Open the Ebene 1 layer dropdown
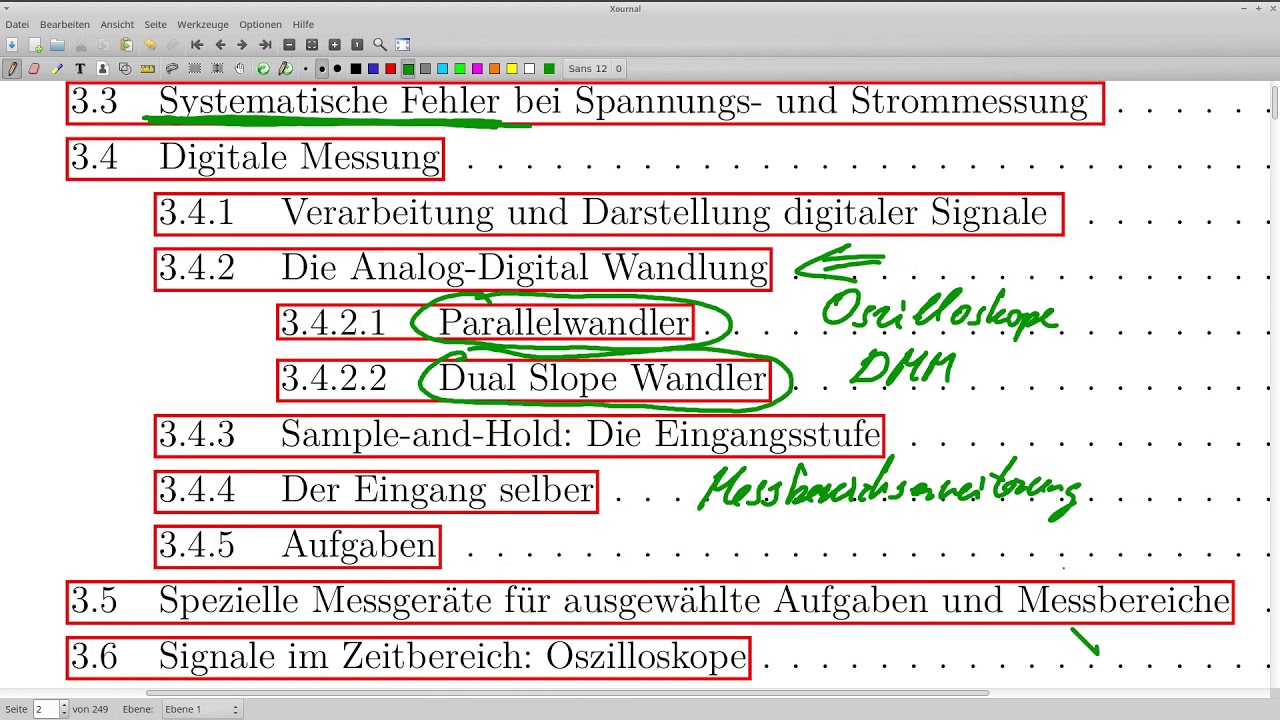This screenshot has width=1280, height=720. click(202, 709)
